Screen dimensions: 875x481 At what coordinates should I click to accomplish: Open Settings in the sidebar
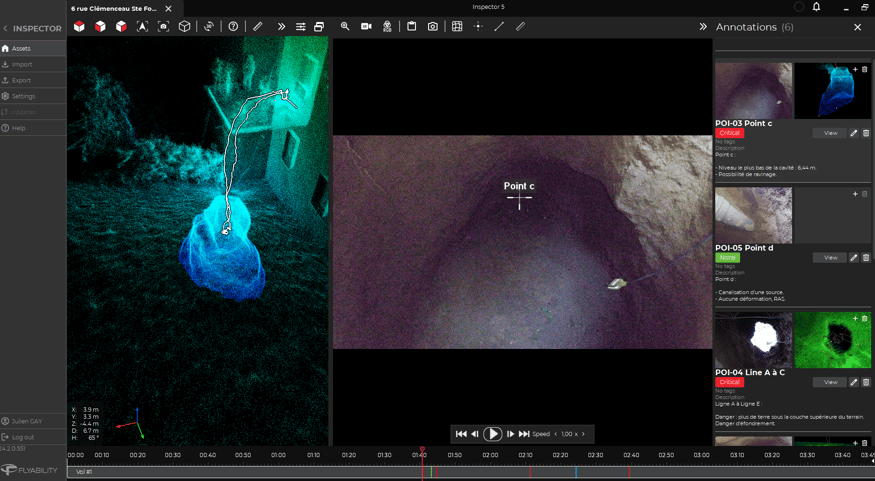(x=33, y=96)
